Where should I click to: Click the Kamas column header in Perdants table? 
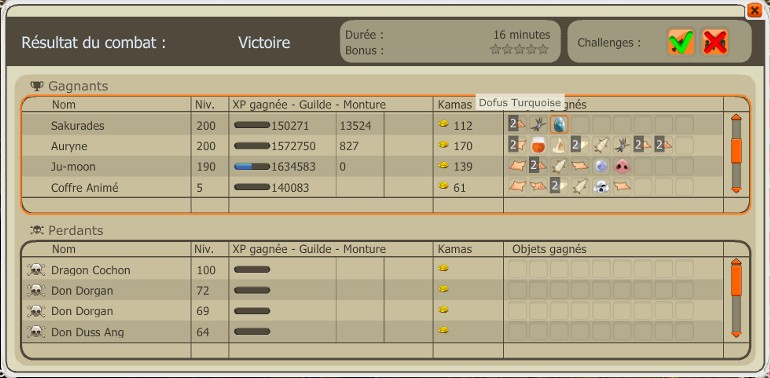455,249
